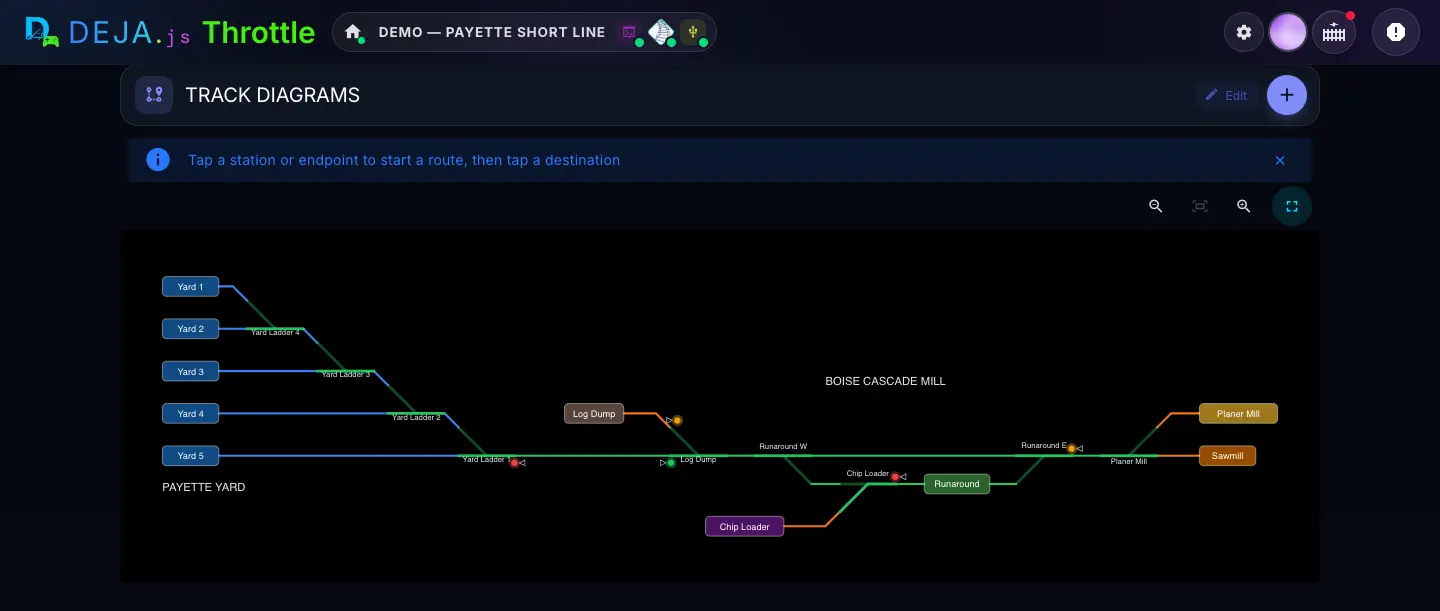Fit the diagram to view
This screenshot has width=1440, height=611.
1200,206
